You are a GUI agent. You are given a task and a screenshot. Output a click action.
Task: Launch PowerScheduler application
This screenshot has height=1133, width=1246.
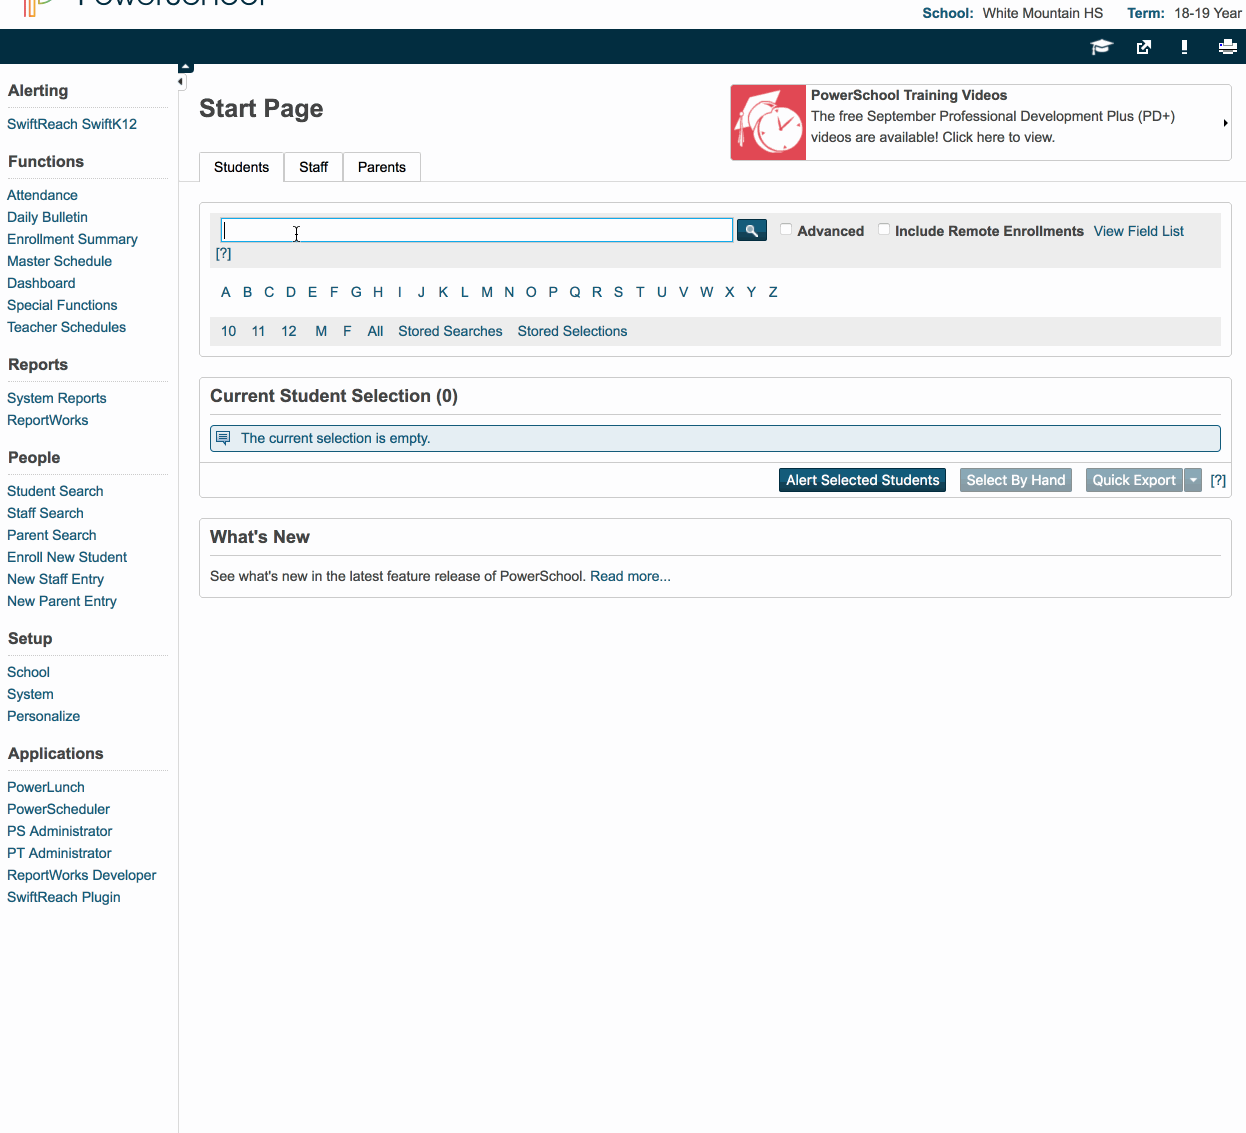pos(58,809)
